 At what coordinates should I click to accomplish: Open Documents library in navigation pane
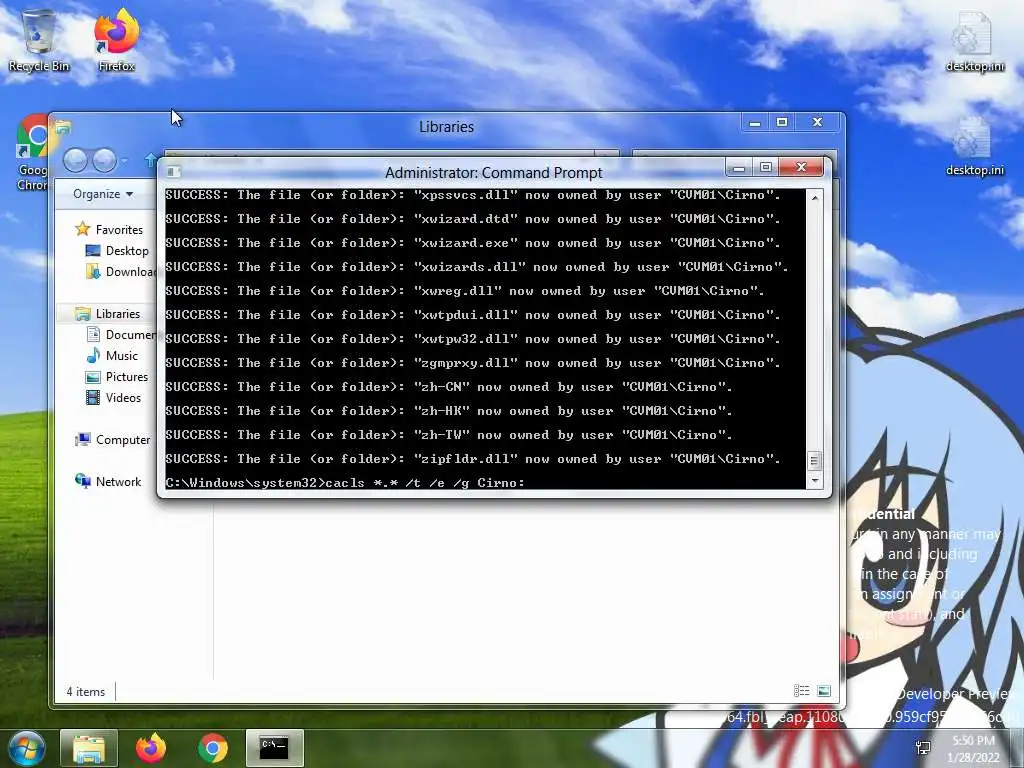[x=121, y=334]
